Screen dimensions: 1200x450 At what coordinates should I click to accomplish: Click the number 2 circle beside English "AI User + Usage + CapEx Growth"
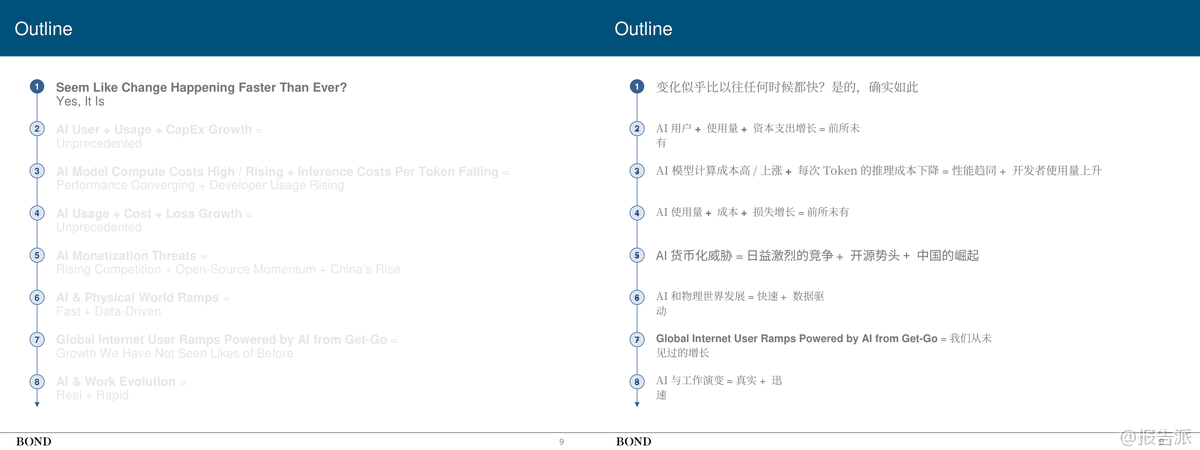(37, 129)
